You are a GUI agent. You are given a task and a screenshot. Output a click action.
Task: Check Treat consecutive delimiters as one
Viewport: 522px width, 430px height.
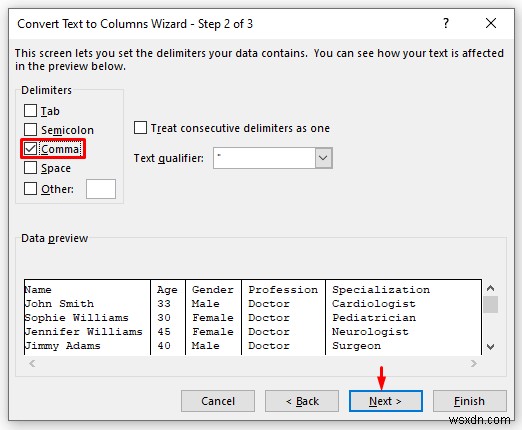(x=140, y=128)
